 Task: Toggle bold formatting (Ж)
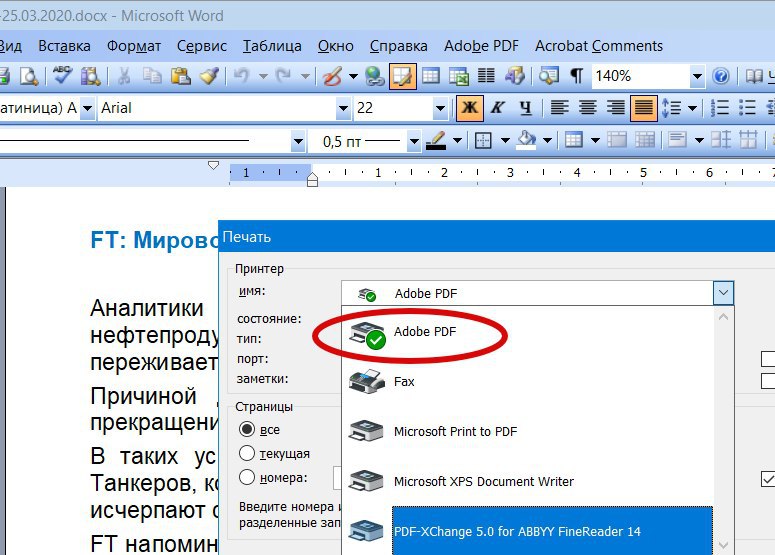[x=469, y=108]
